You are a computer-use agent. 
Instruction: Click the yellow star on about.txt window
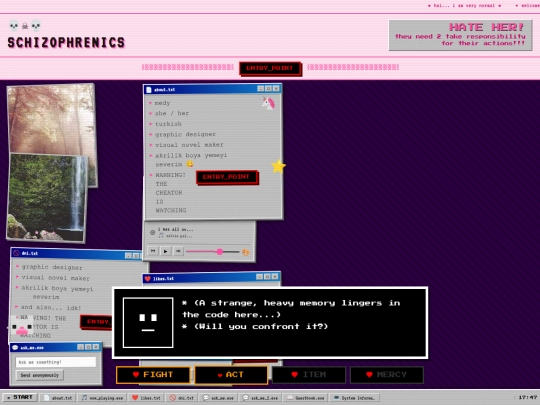point(278,166)
